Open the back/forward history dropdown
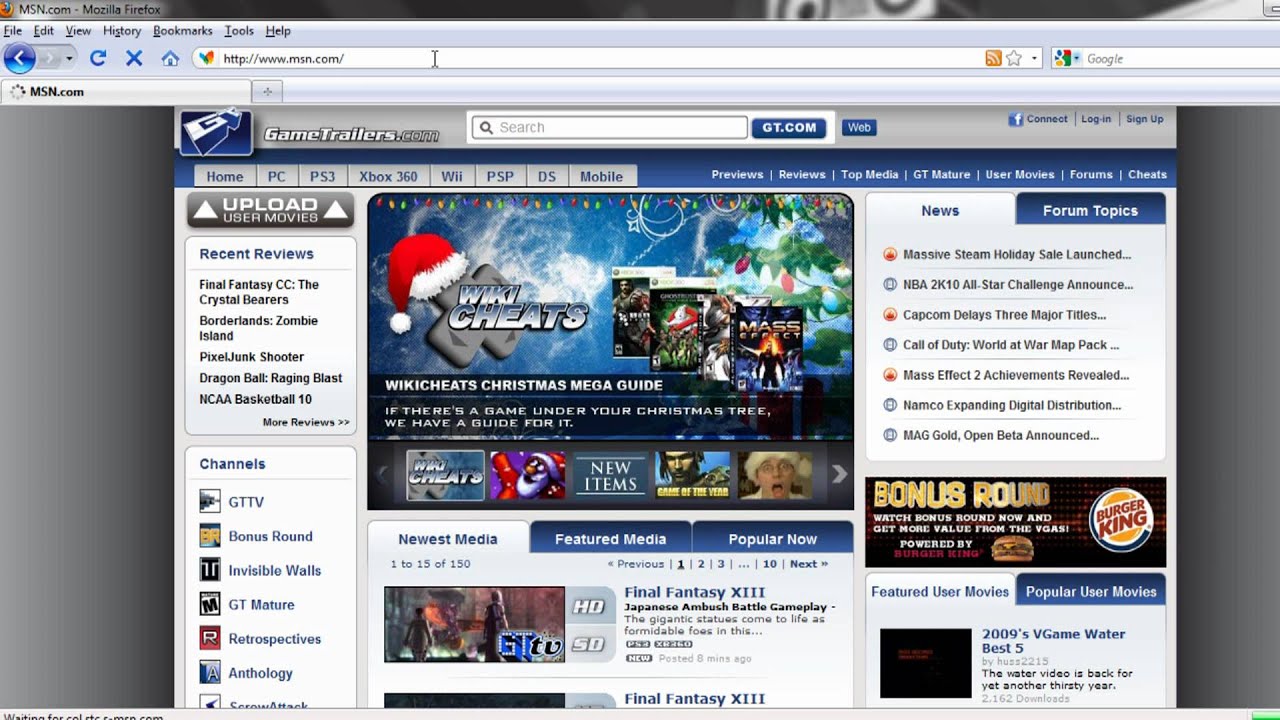 click(69, 58)
